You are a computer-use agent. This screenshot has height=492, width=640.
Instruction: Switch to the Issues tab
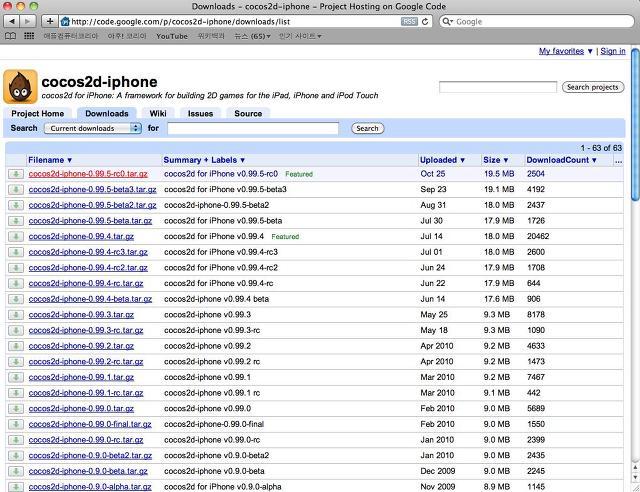point(200,114)
